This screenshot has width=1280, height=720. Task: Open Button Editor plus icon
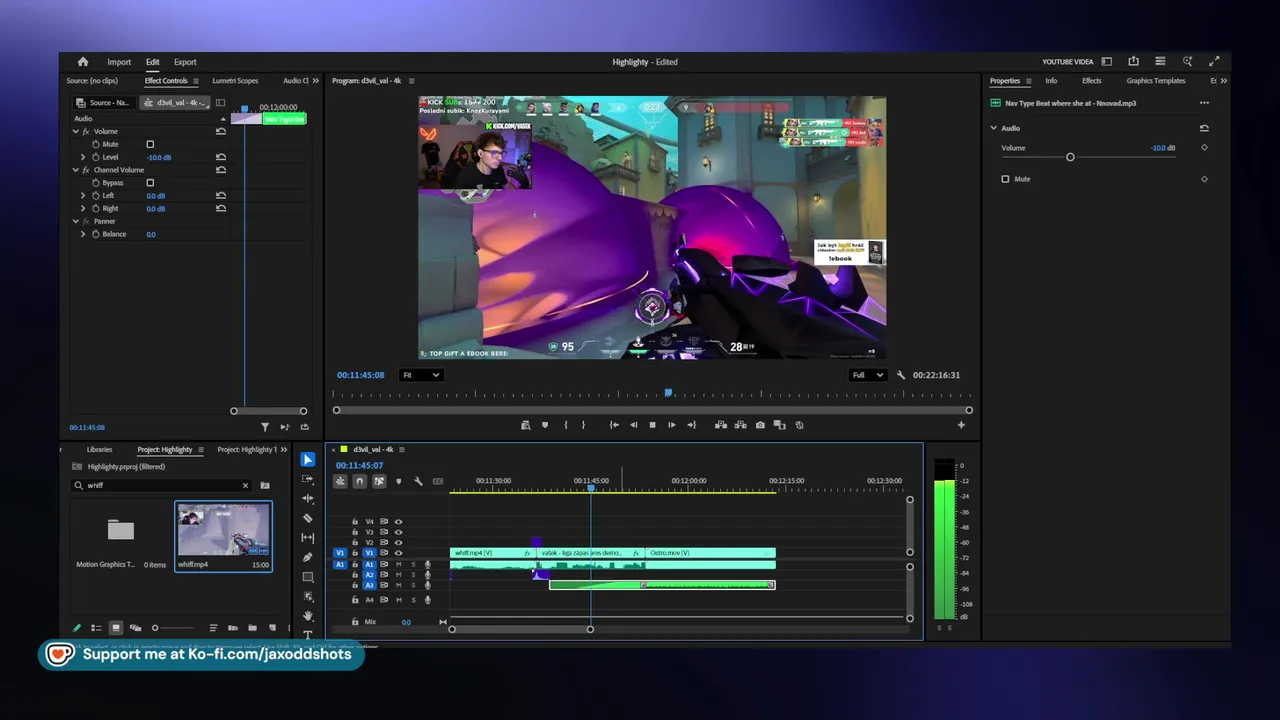tap(961, 425)
